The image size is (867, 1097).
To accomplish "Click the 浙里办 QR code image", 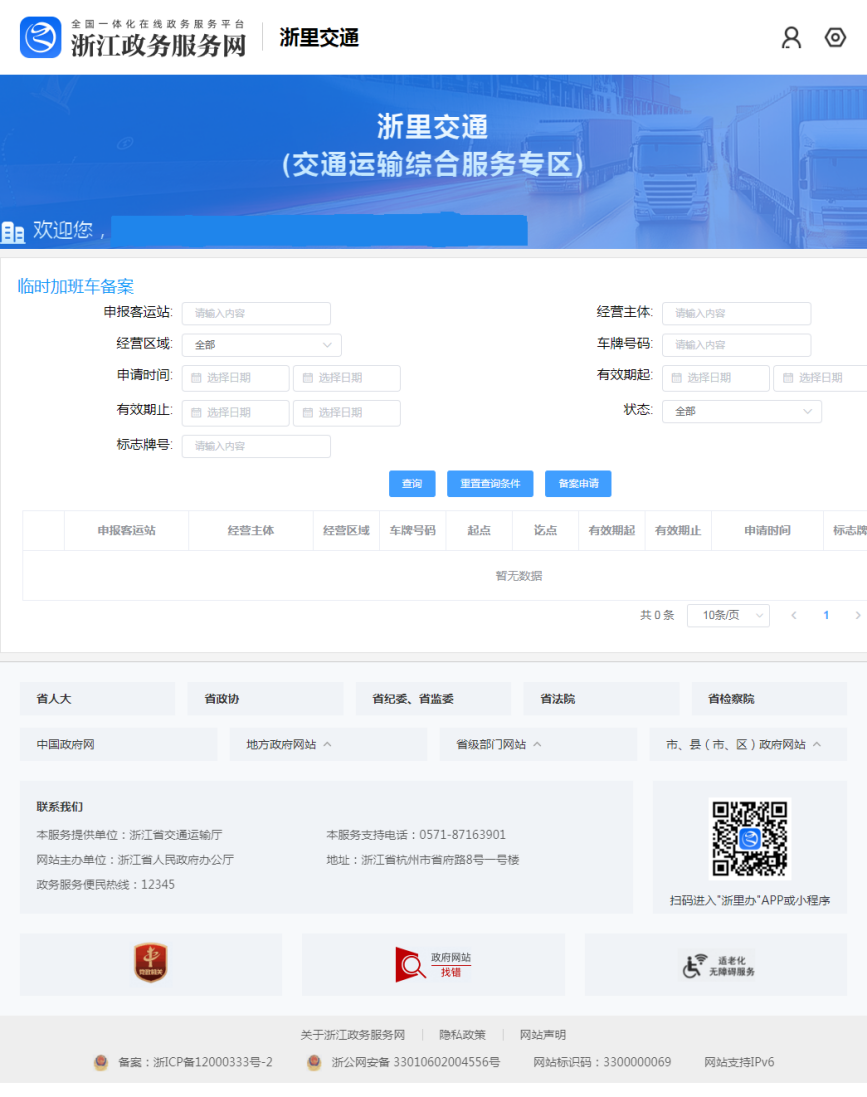I will coord(749,838).
